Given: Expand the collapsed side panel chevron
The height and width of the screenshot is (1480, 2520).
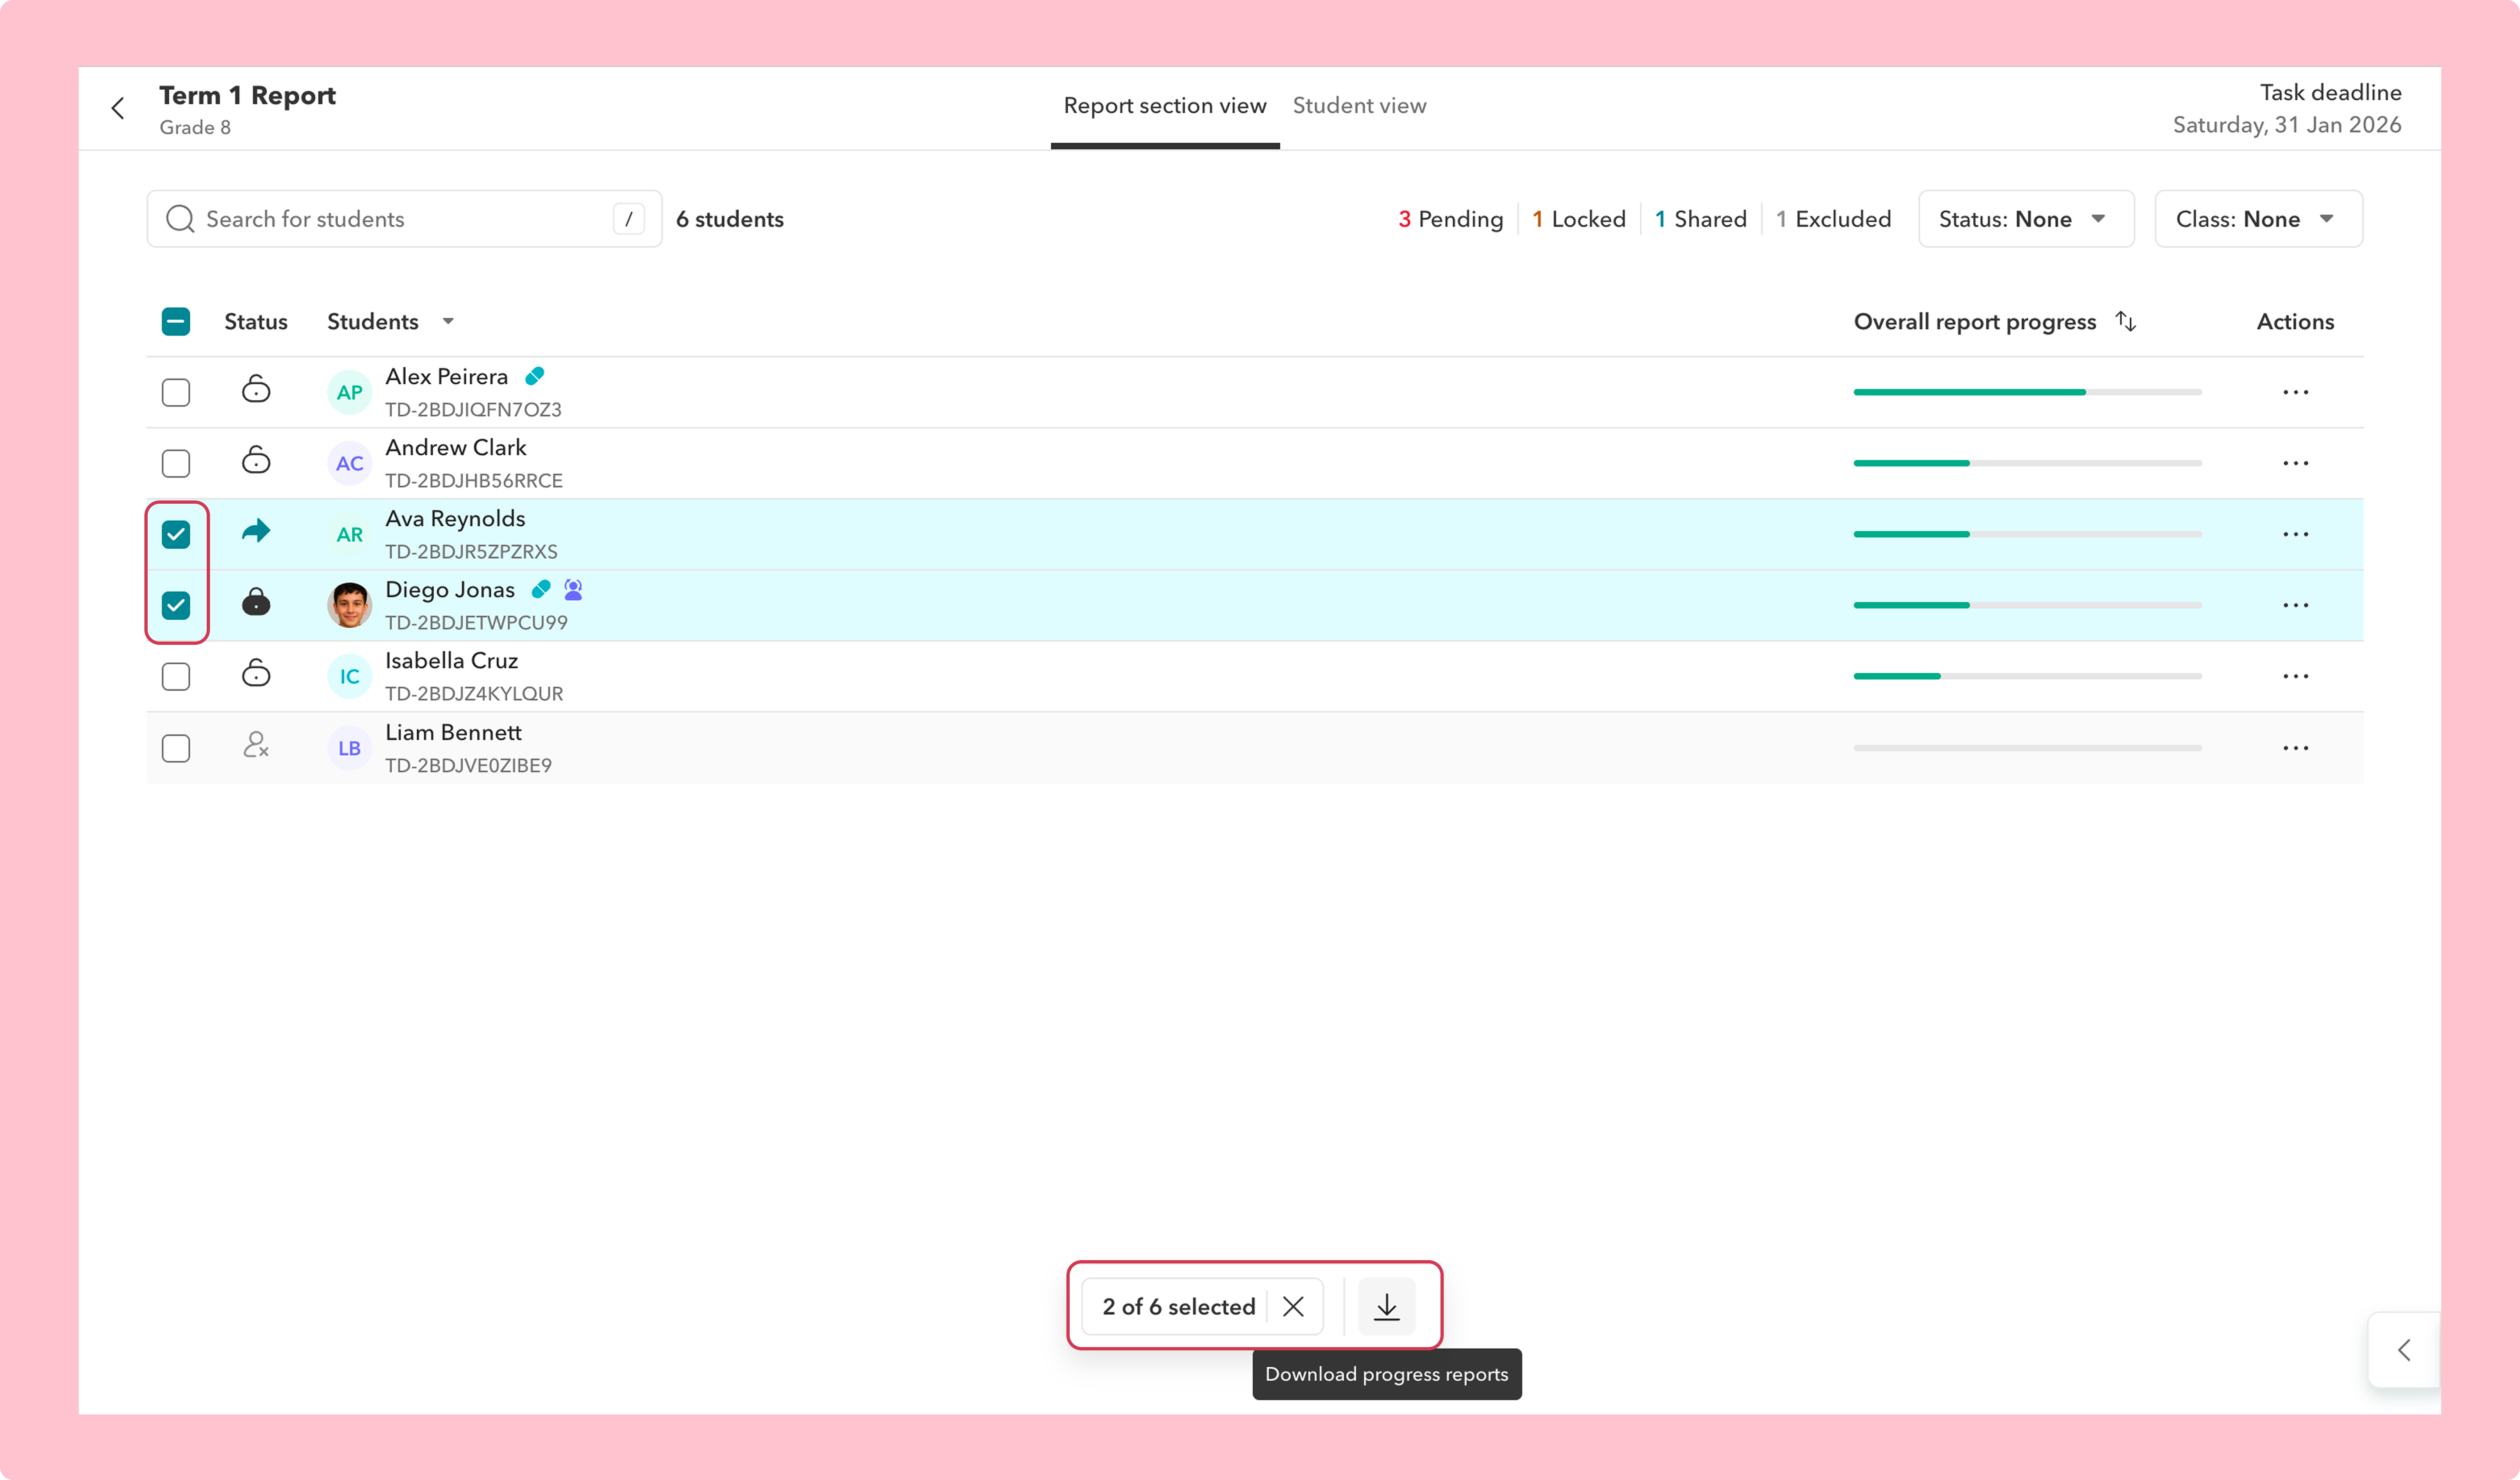Looking at the screenshot, I should point(2404,1350).
